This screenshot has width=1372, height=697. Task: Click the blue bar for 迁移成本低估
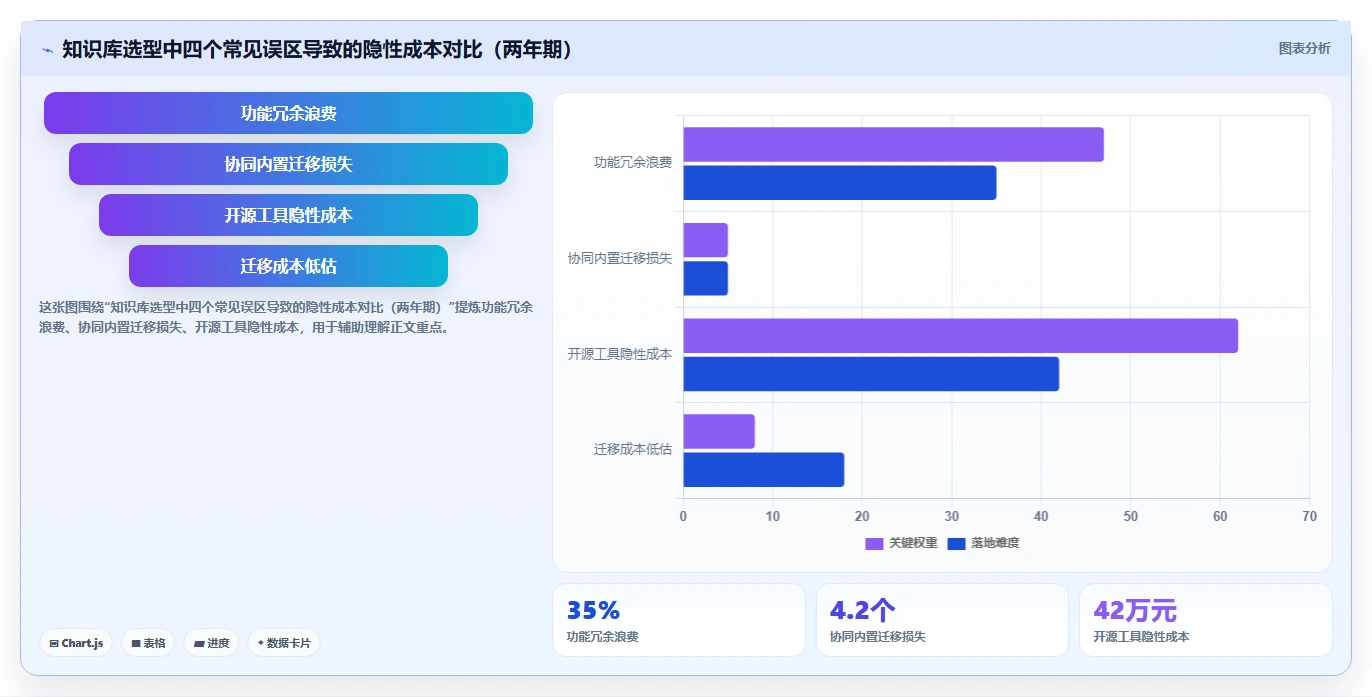pyautogui.click(x=763, y=469)
